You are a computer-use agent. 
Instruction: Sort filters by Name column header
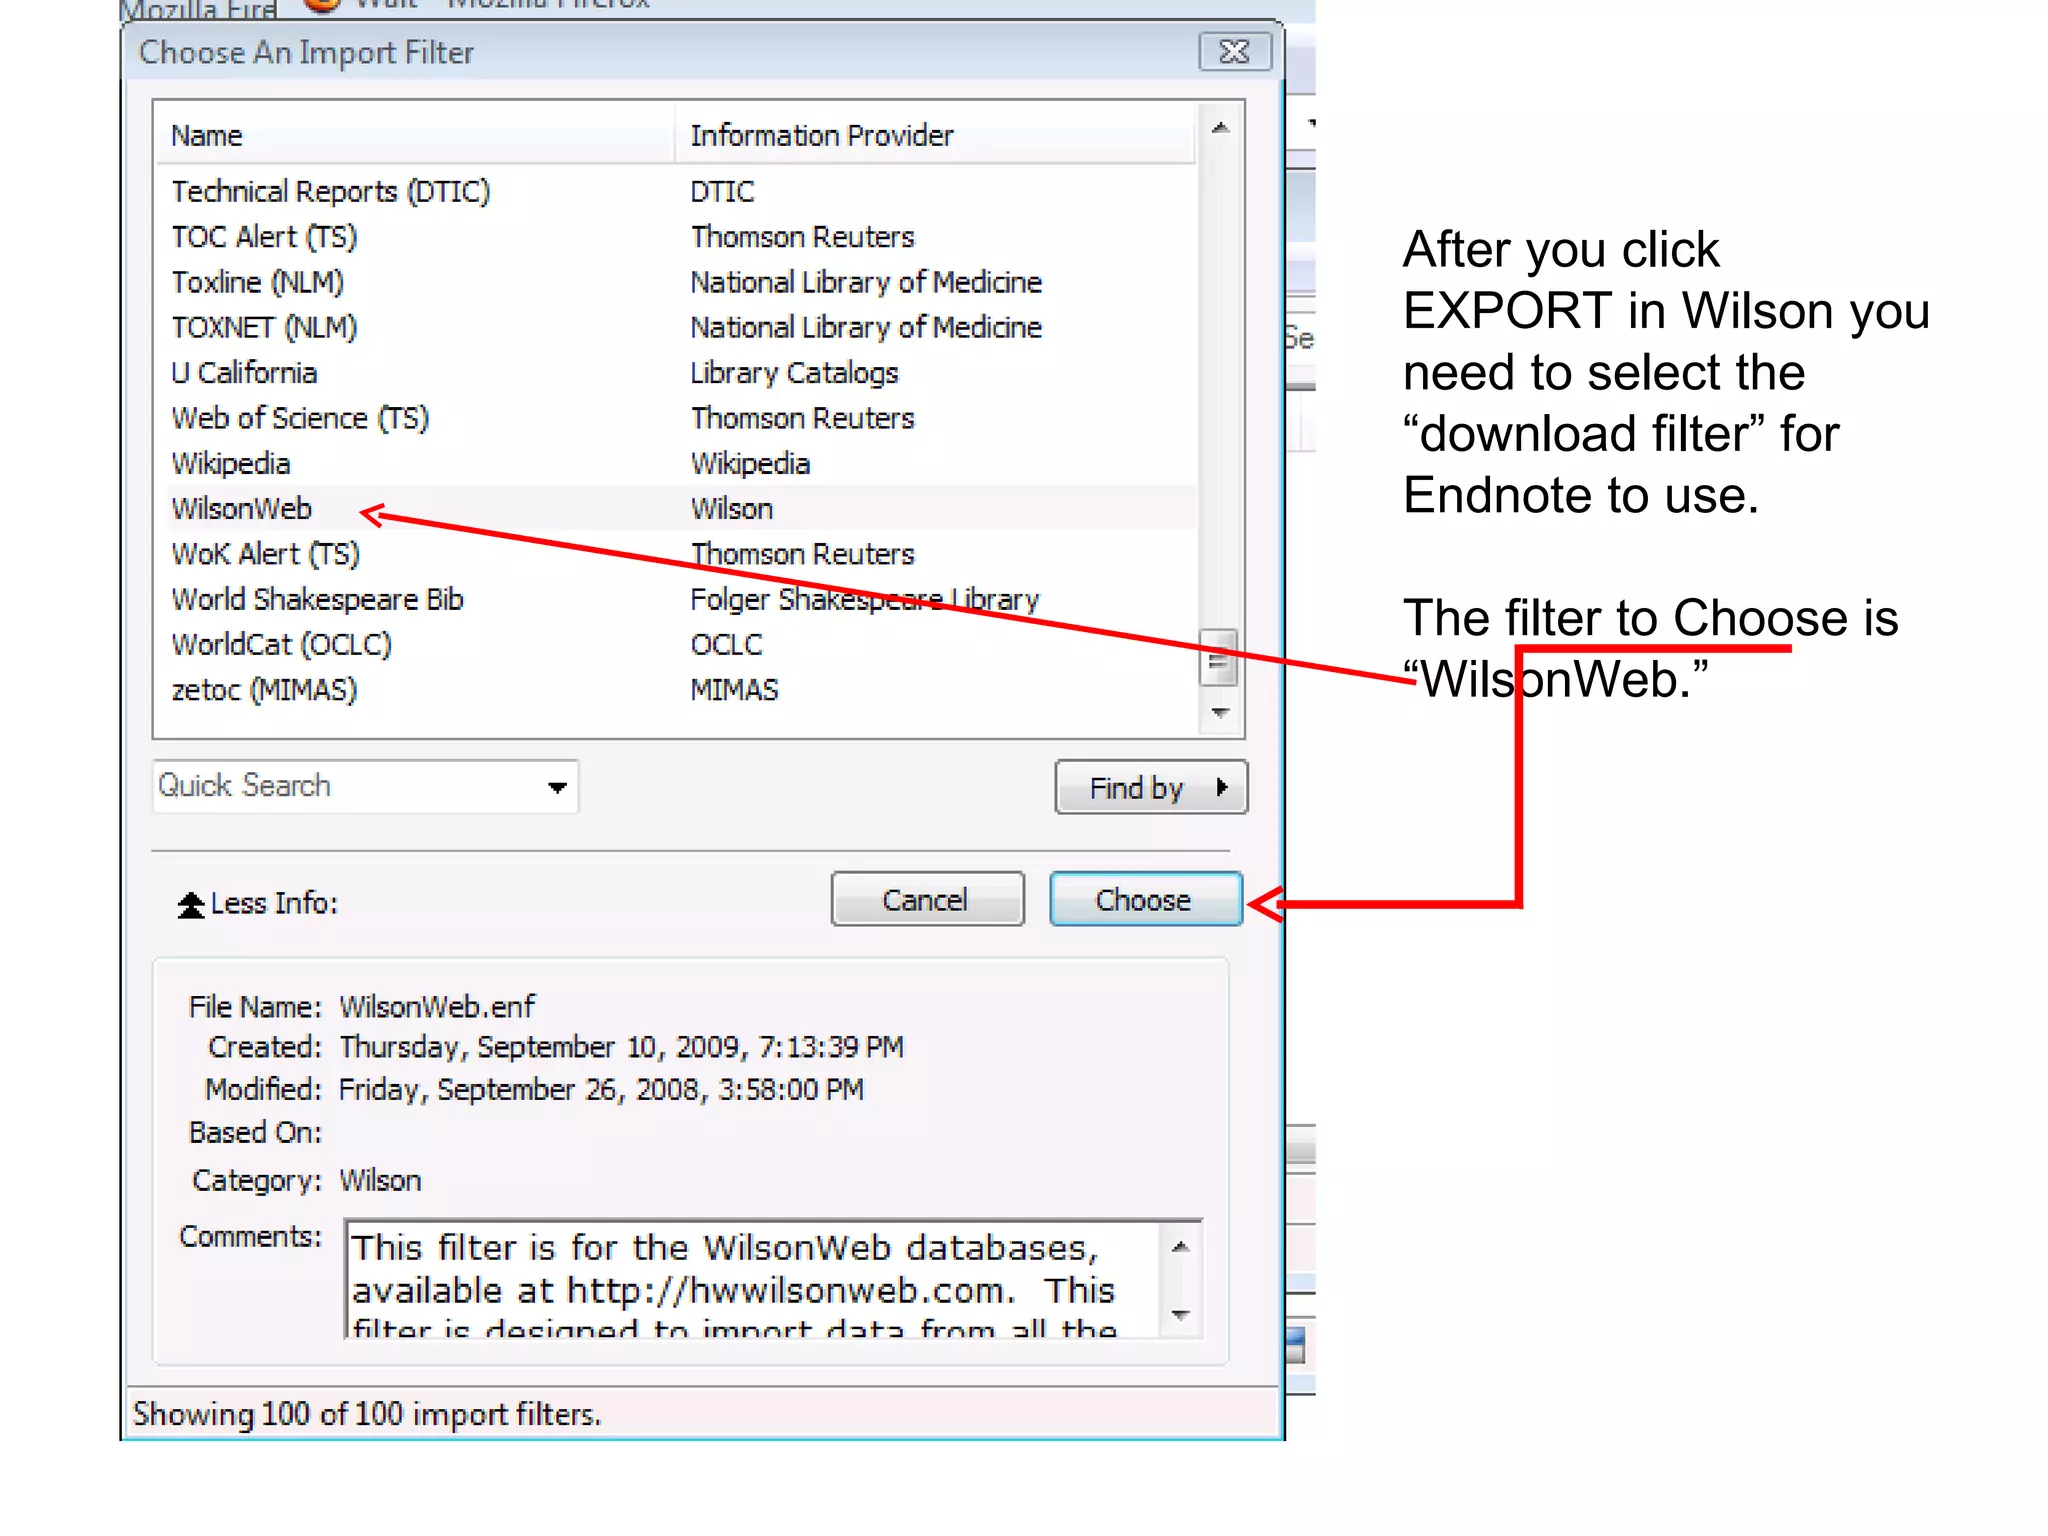[x=414, y=135]
